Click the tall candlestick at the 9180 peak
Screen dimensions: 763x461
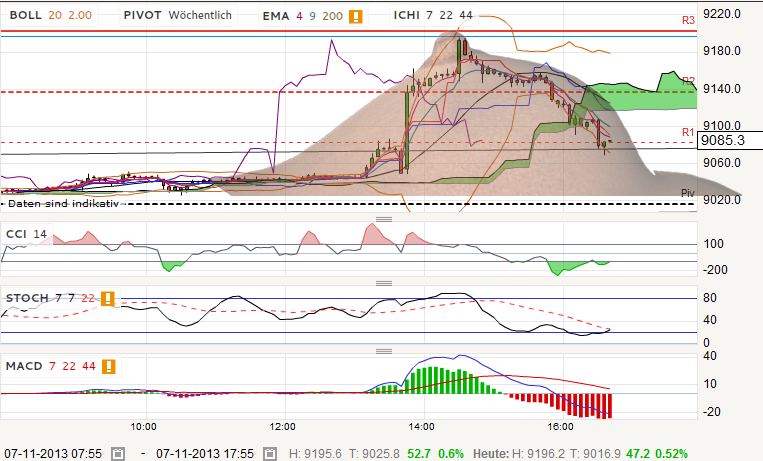pos(459,56)
